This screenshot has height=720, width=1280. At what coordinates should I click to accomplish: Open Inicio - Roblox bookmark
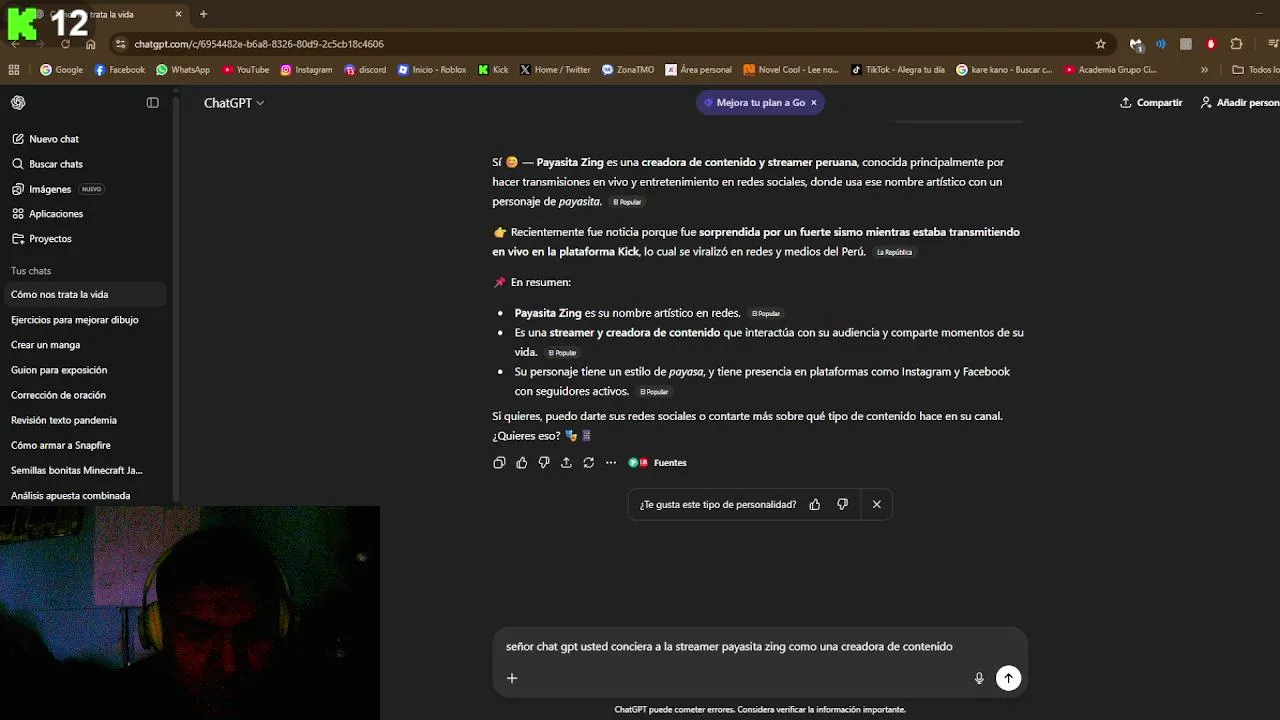(x=432, y=70)
